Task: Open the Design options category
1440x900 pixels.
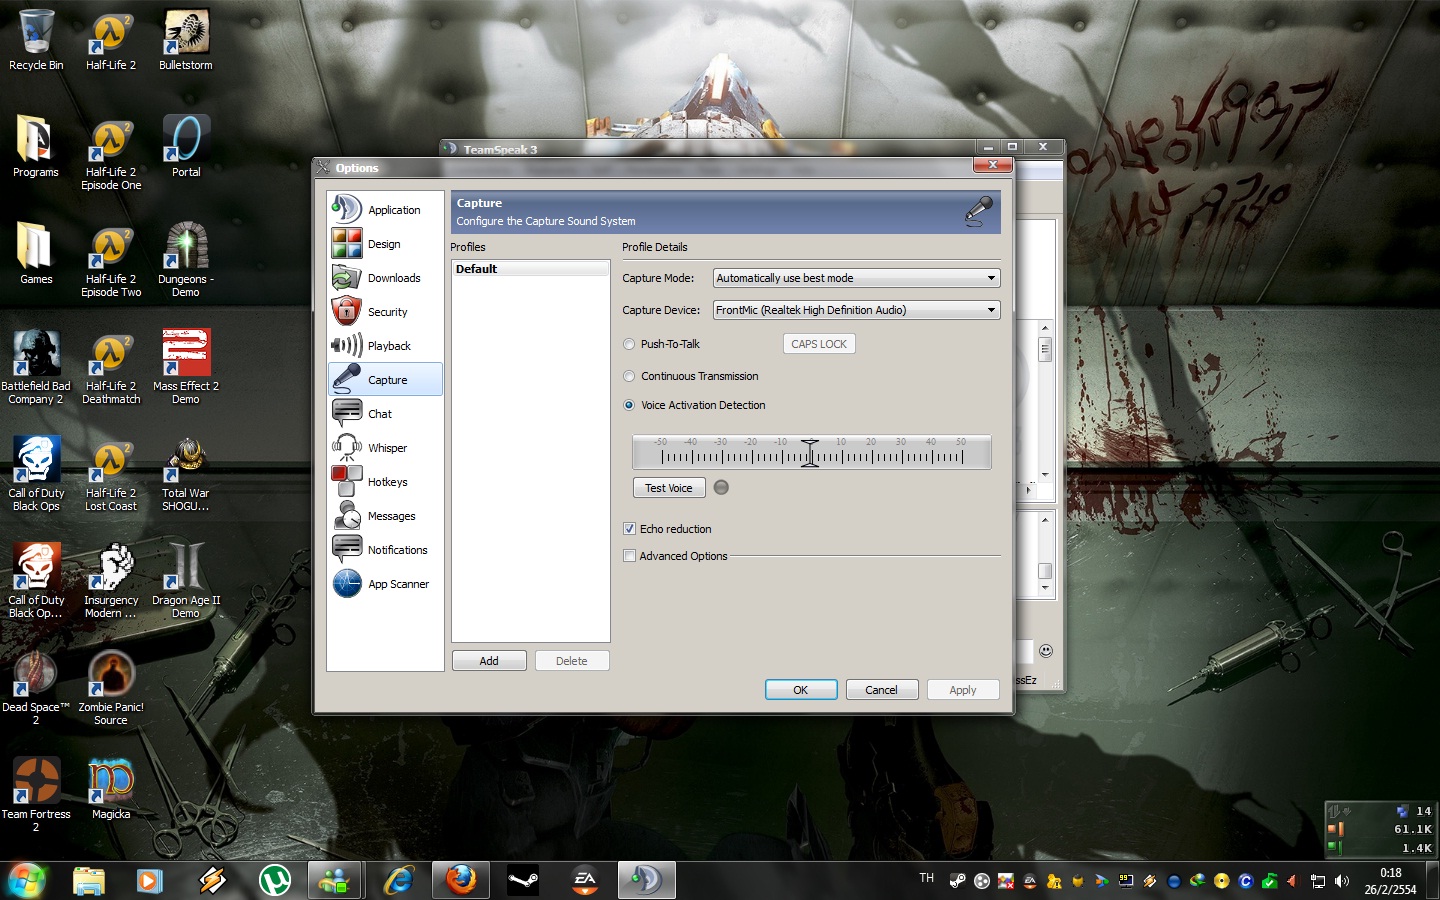Action: (385, 244)
